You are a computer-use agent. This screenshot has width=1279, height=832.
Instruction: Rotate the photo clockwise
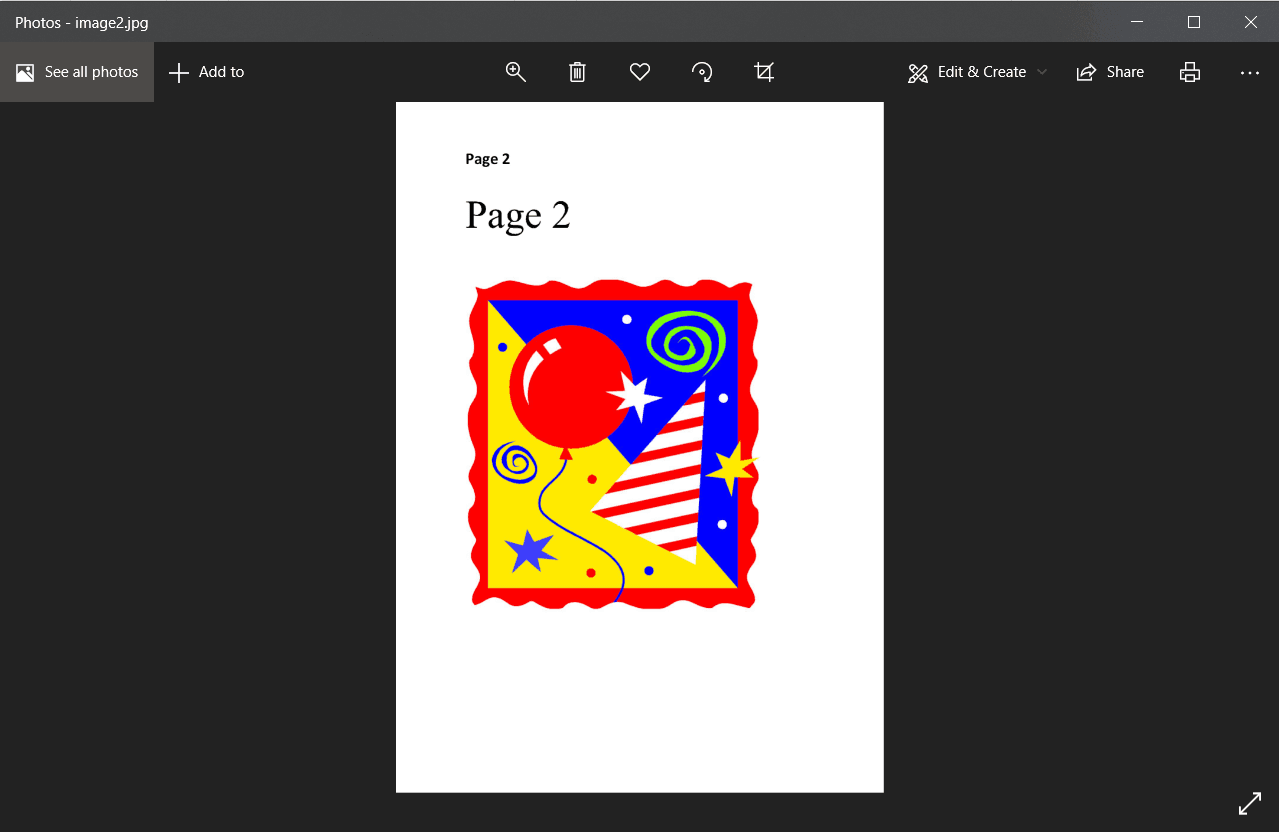(x=701, y=71)
